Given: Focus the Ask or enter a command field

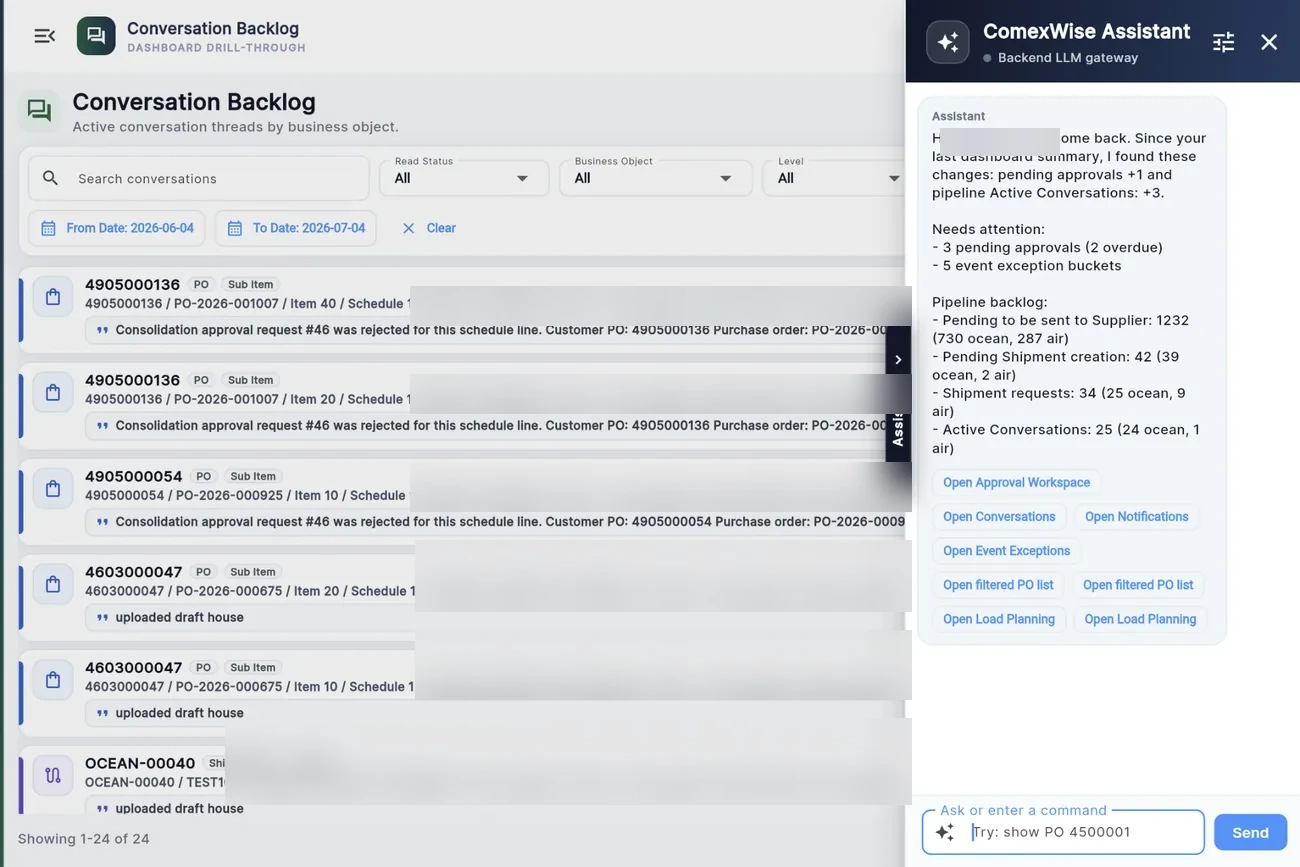Looking at the screenshot, I should 1063,832.
